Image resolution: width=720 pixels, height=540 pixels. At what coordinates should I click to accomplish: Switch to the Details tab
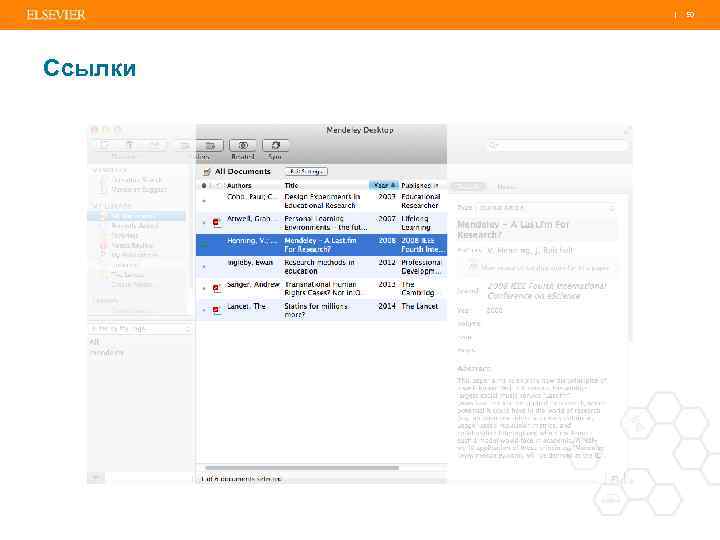[x=467, y=186]
